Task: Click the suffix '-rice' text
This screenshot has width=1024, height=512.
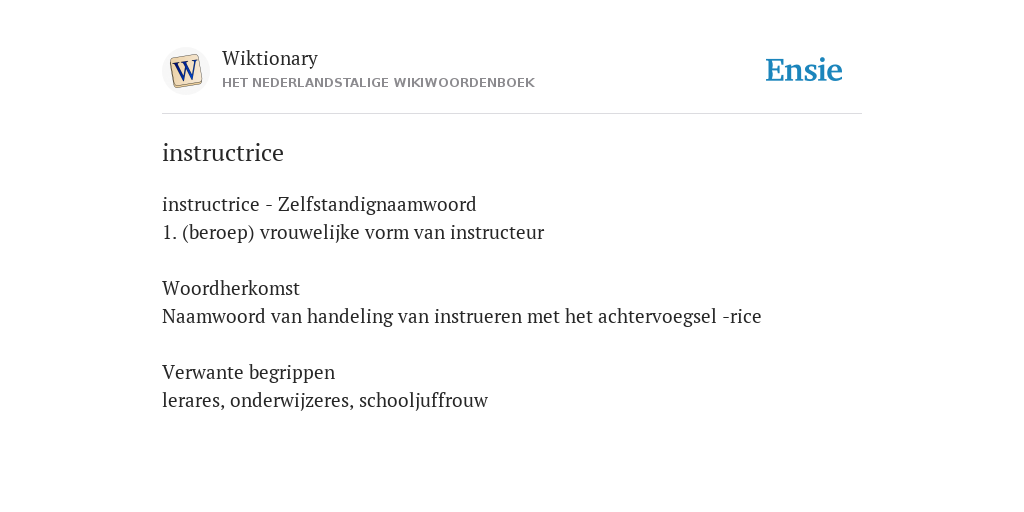Action: point(742,317)
